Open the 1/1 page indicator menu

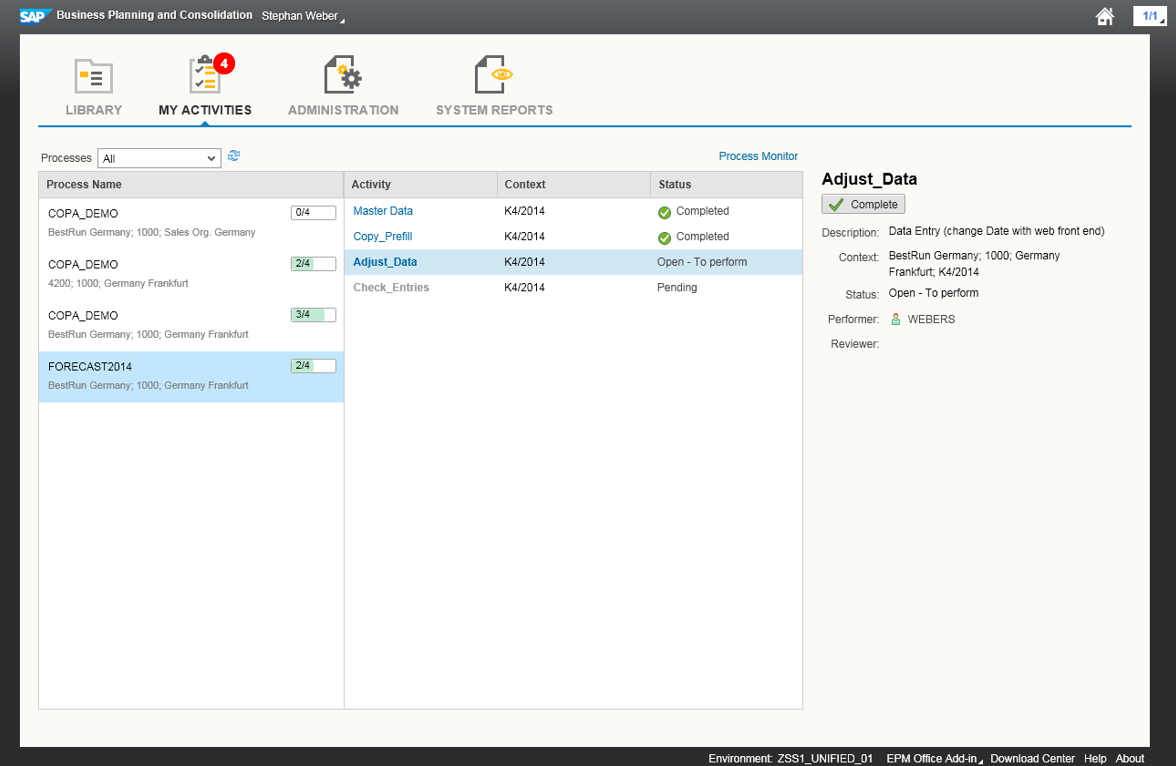(x=1150, y=16)
